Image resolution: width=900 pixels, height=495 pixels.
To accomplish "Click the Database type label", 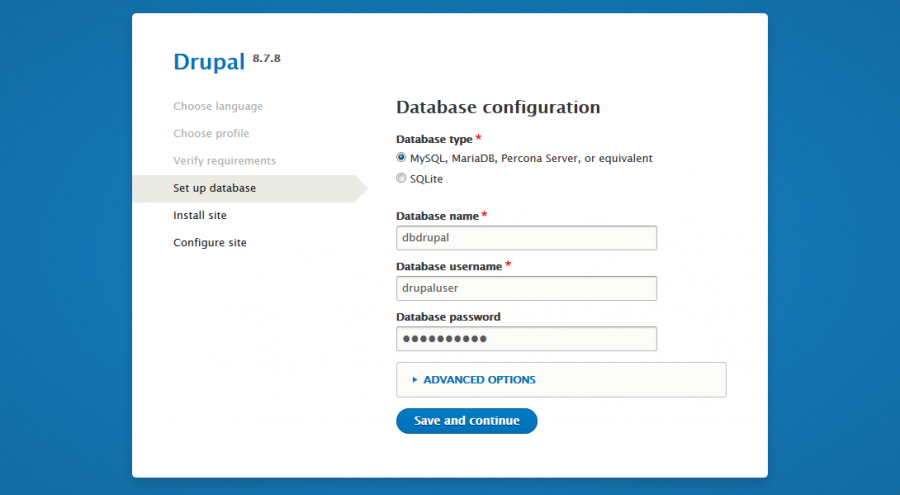I will pos(435,139).
